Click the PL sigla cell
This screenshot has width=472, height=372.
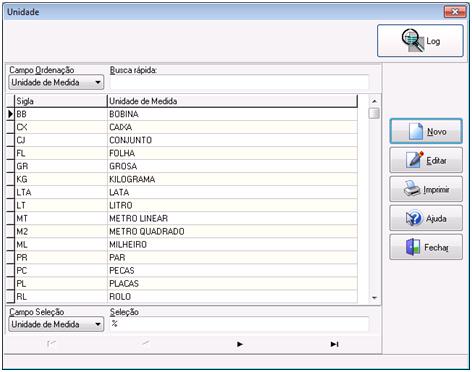[x=61, y=283]
